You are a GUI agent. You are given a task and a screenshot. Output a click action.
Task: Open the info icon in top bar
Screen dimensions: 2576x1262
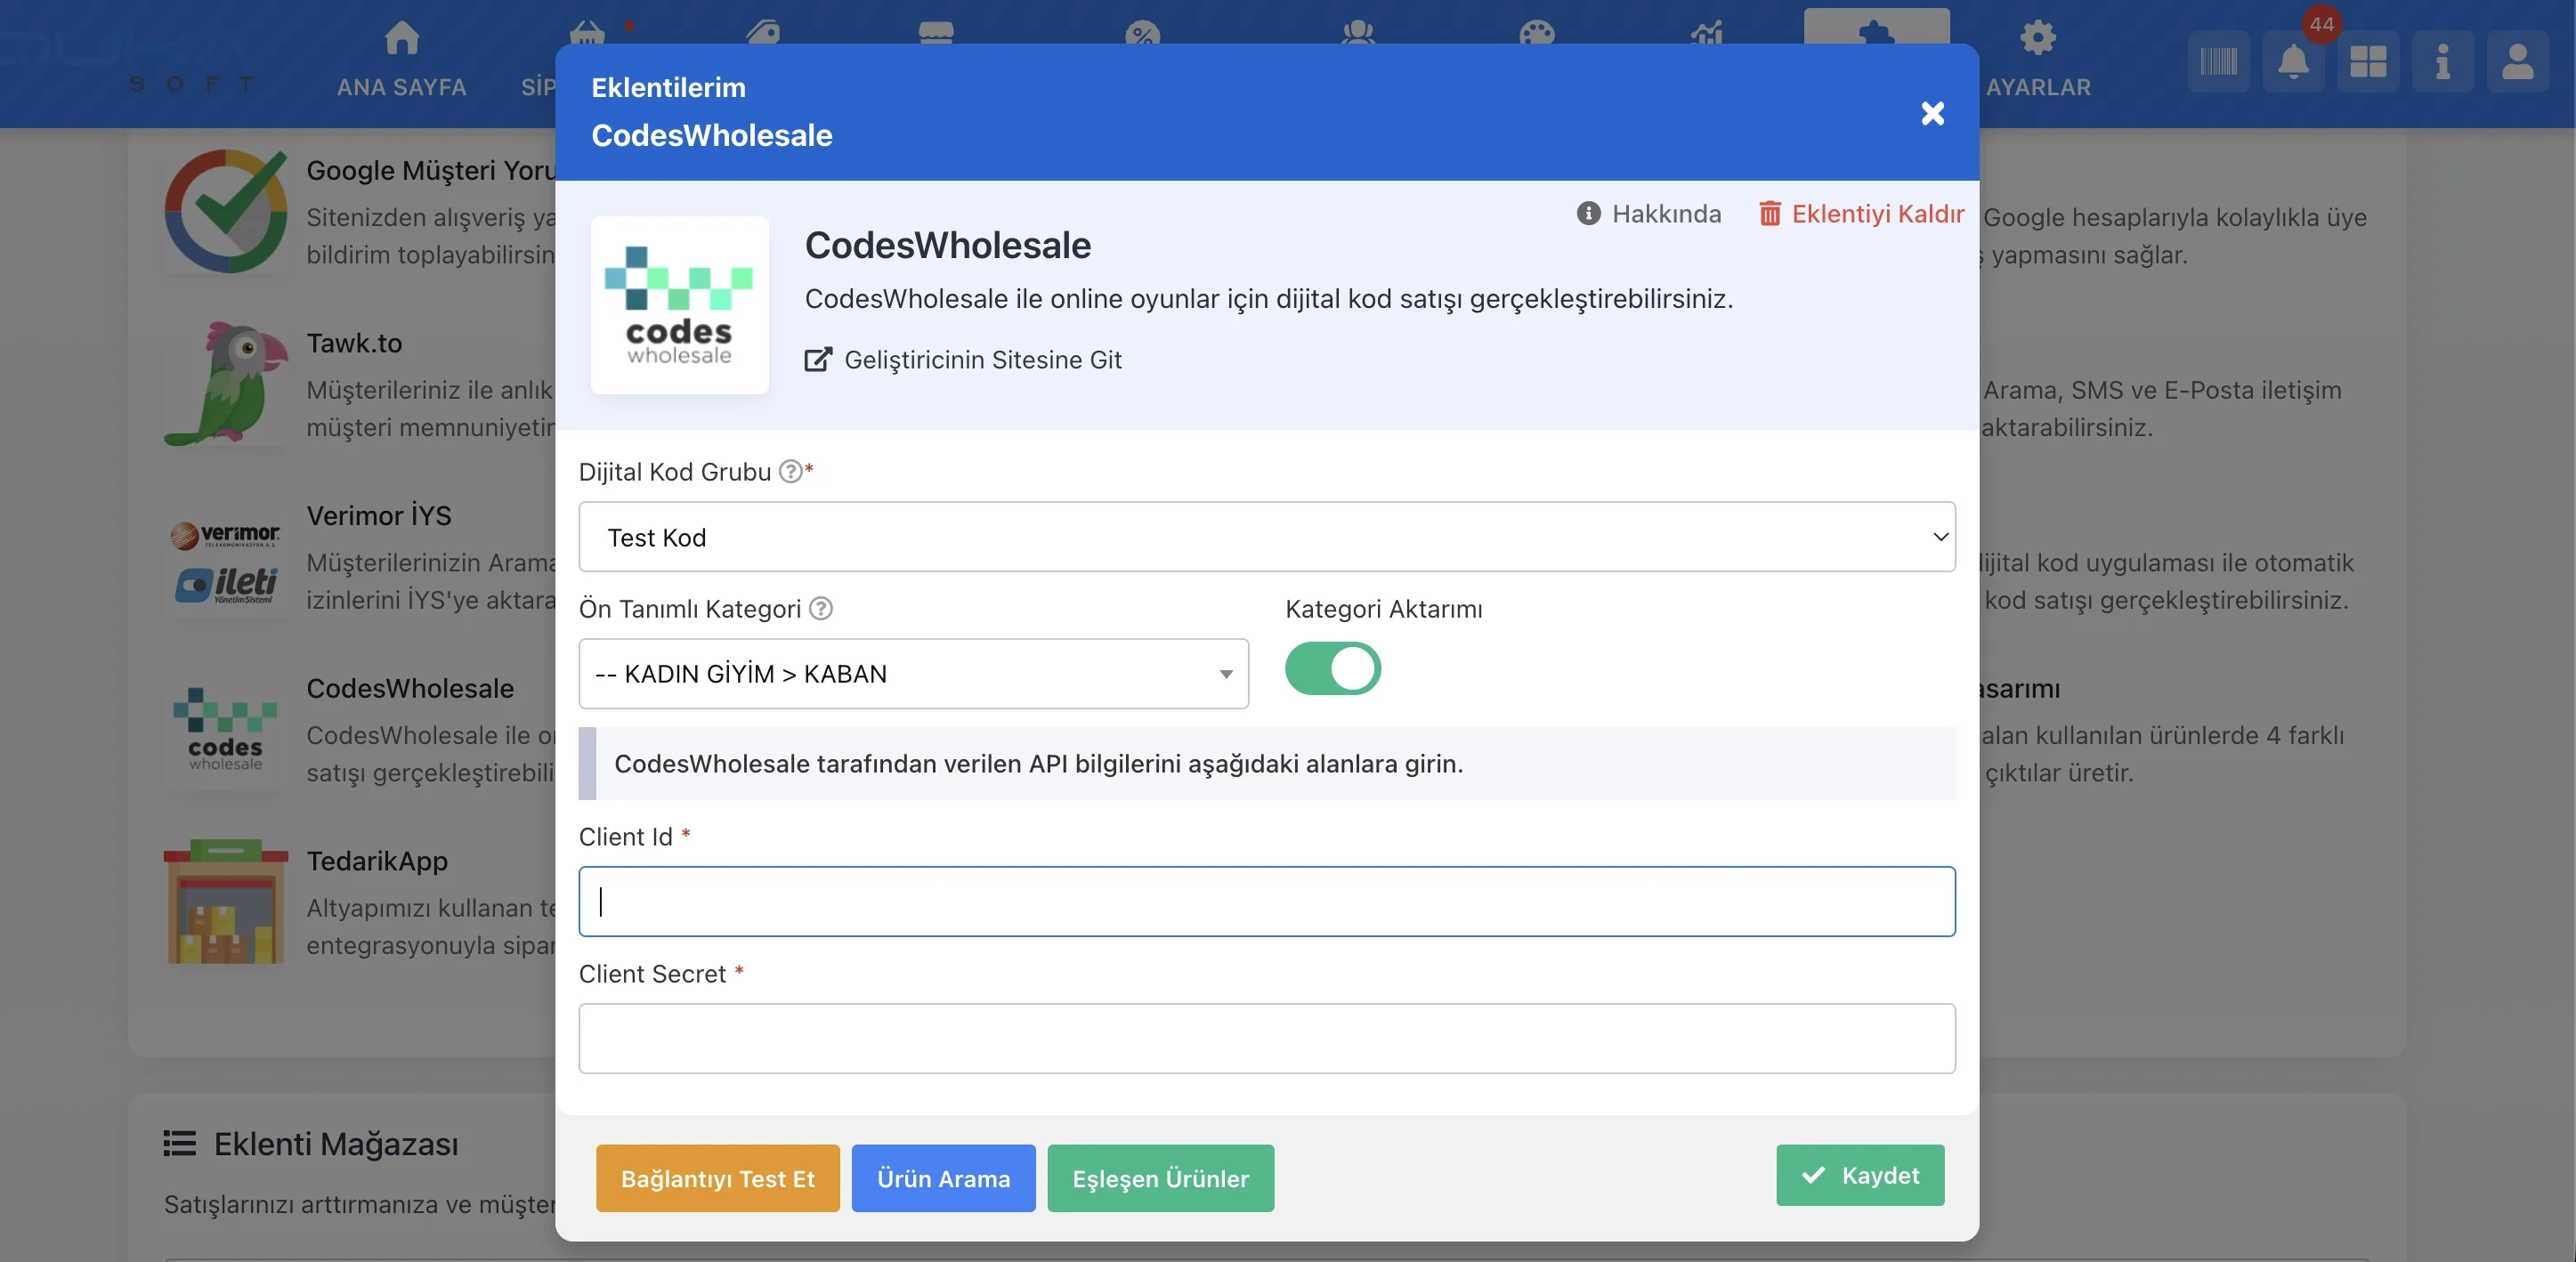[x=2442, y=62]
